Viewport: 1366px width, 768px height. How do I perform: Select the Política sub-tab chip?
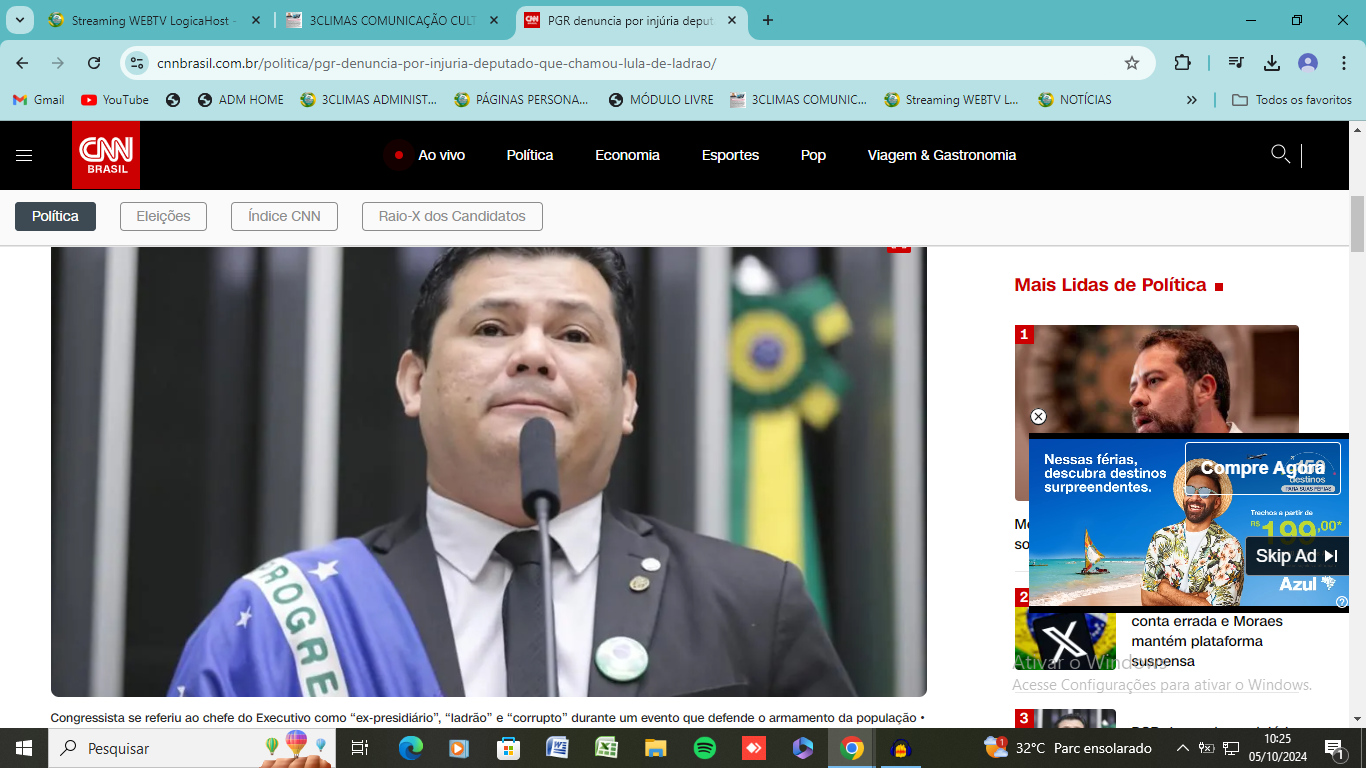tap(55, 216)
